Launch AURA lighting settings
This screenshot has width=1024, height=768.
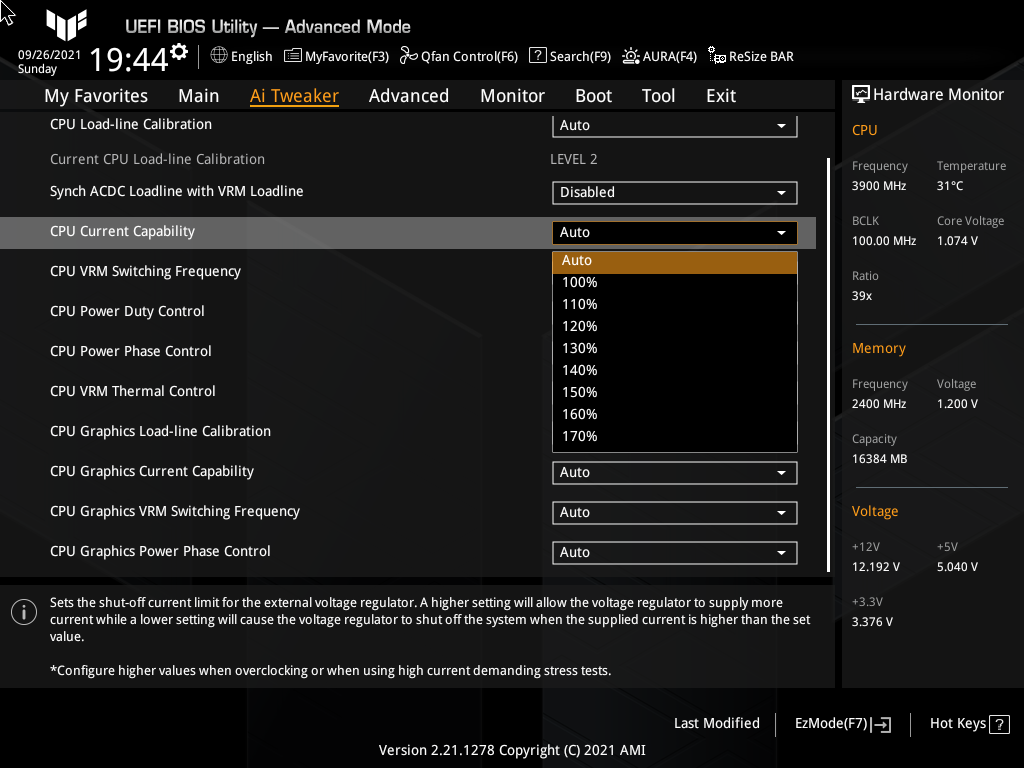point(659,56)
